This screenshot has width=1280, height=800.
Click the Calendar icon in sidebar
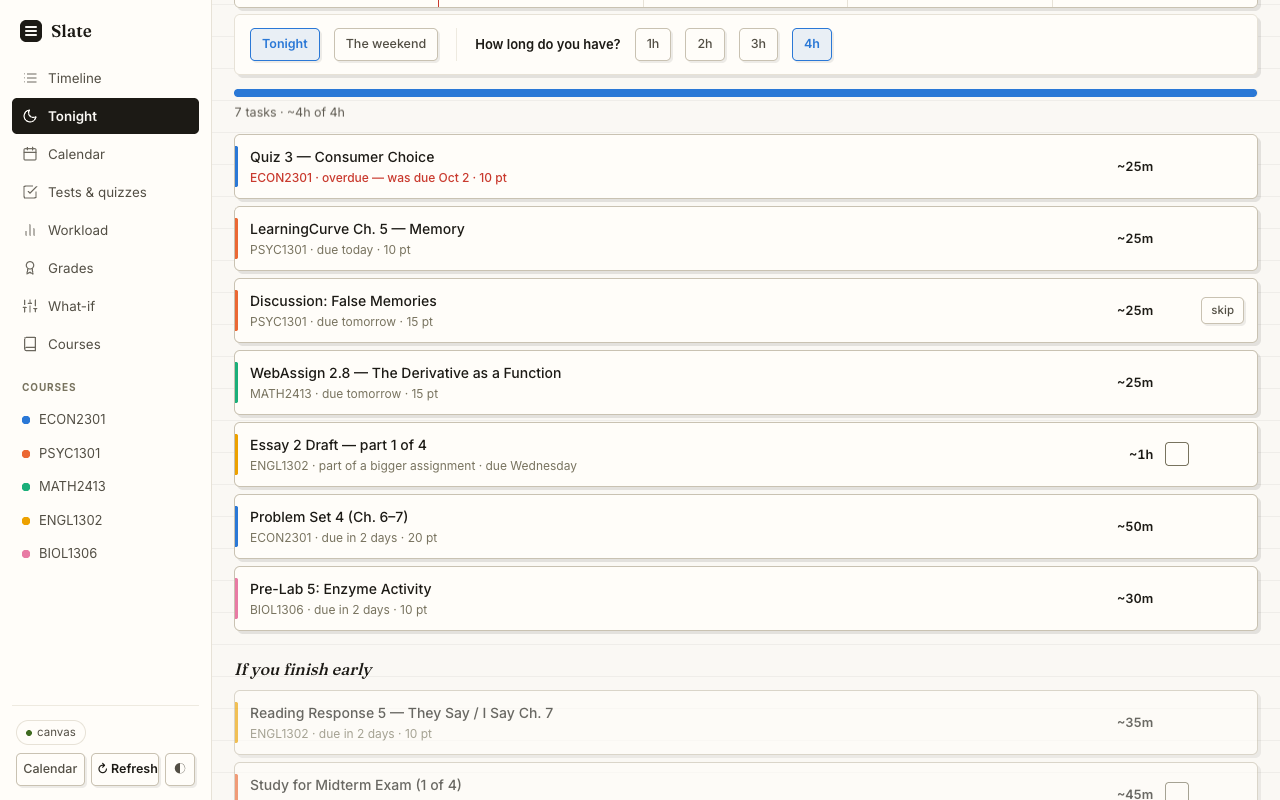coord(30,154)
